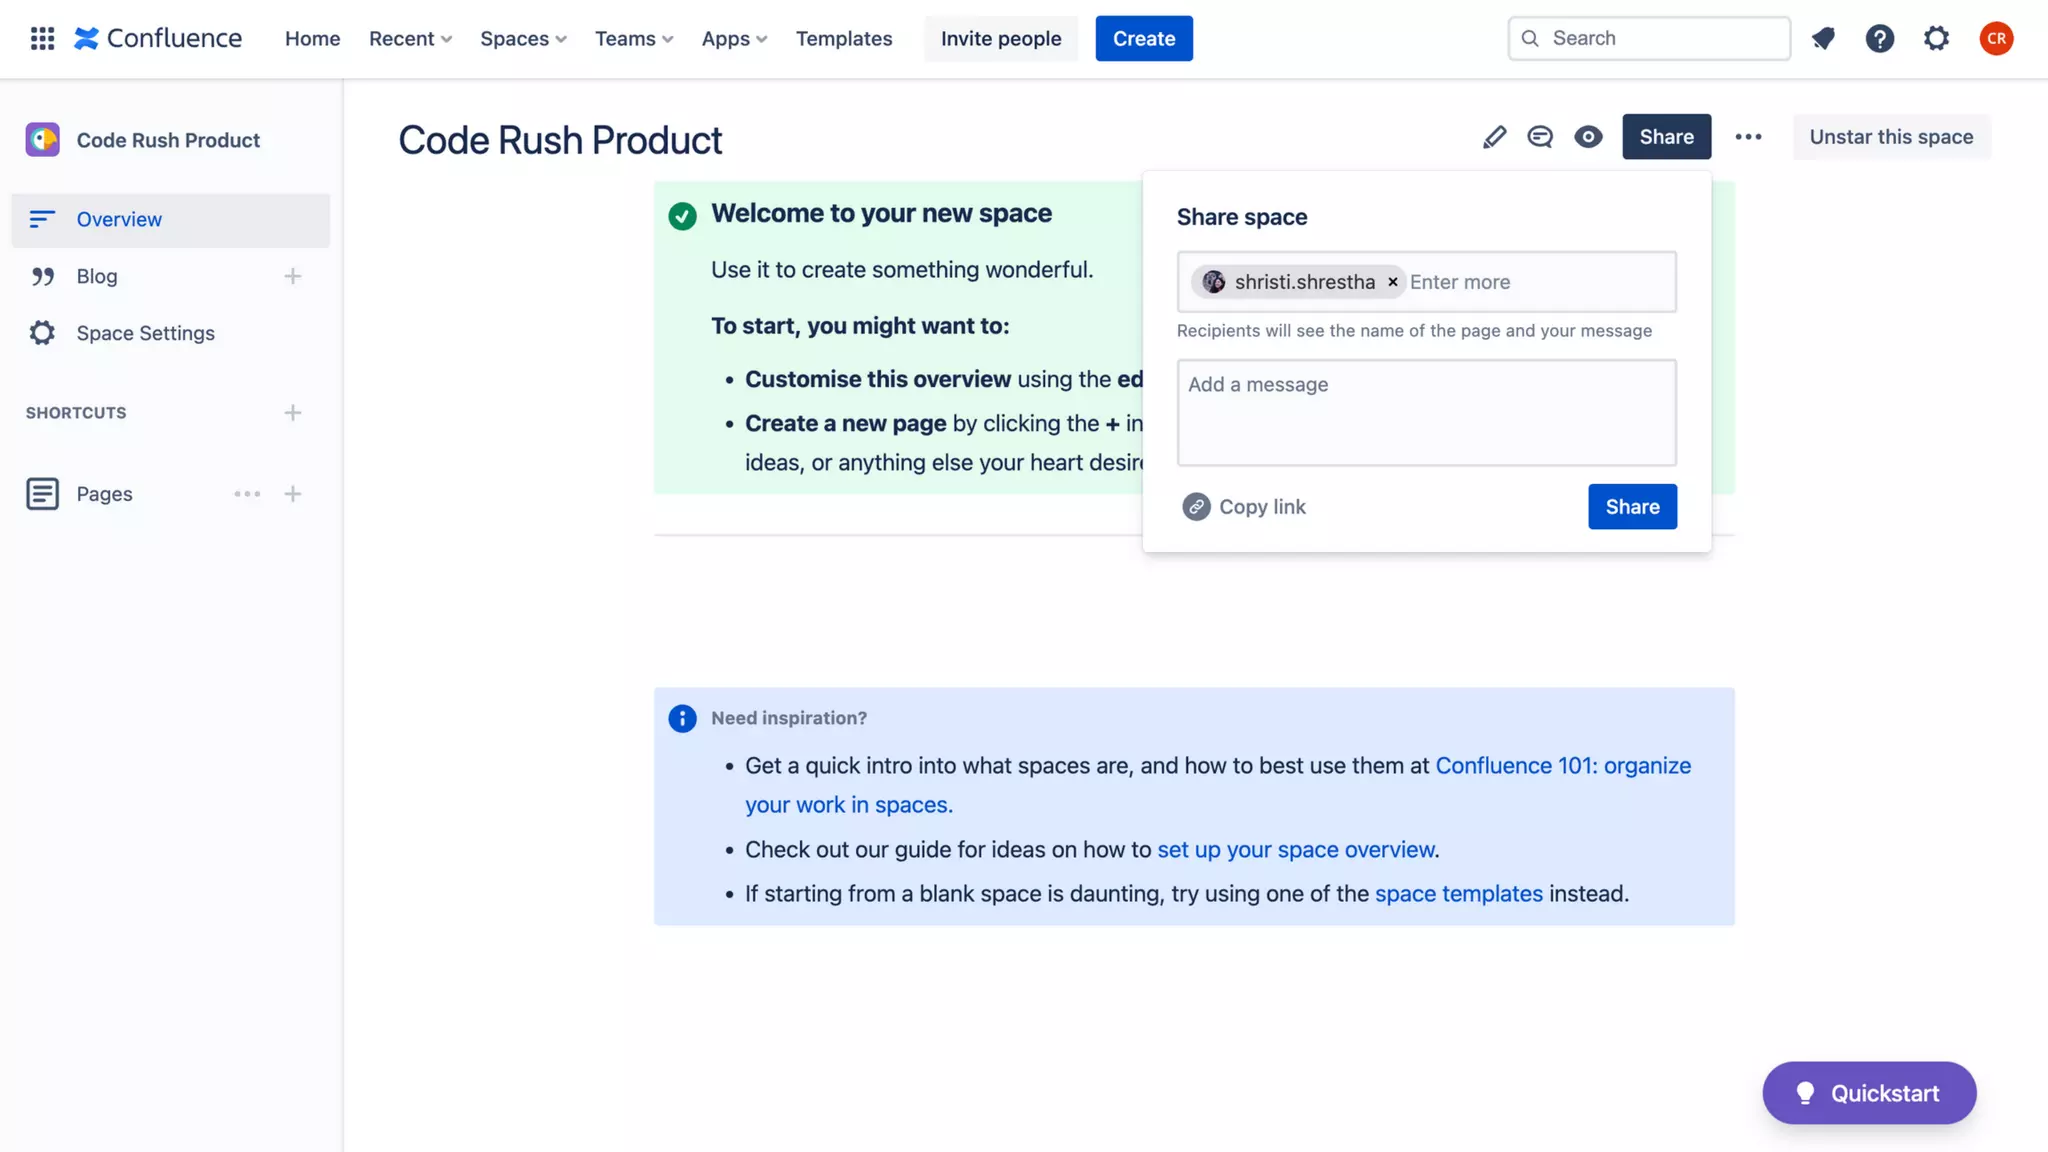Image resolution: width=2048 pixels, height=1152 pixels.
Task: Expand the Recent dropdown
Action: tap(410, 38)
